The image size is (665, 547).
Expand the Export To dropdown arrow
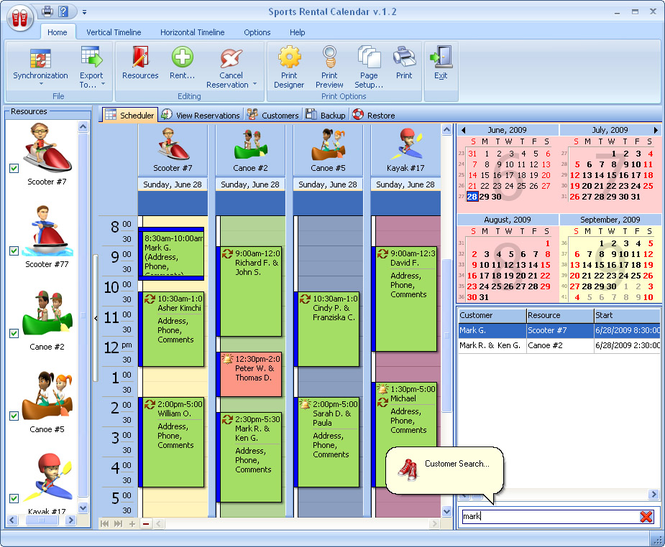103,84
